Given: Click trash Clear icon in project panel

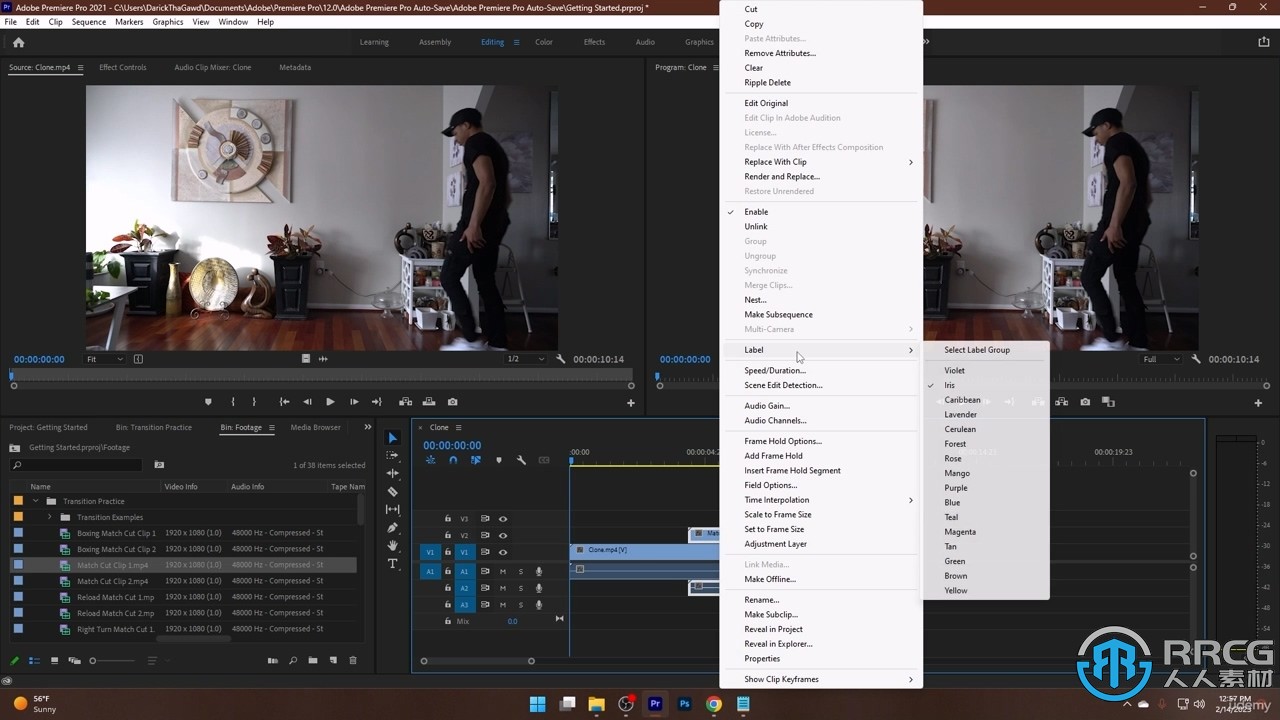Looking at the screenshot, I should [x=352, y=661].
